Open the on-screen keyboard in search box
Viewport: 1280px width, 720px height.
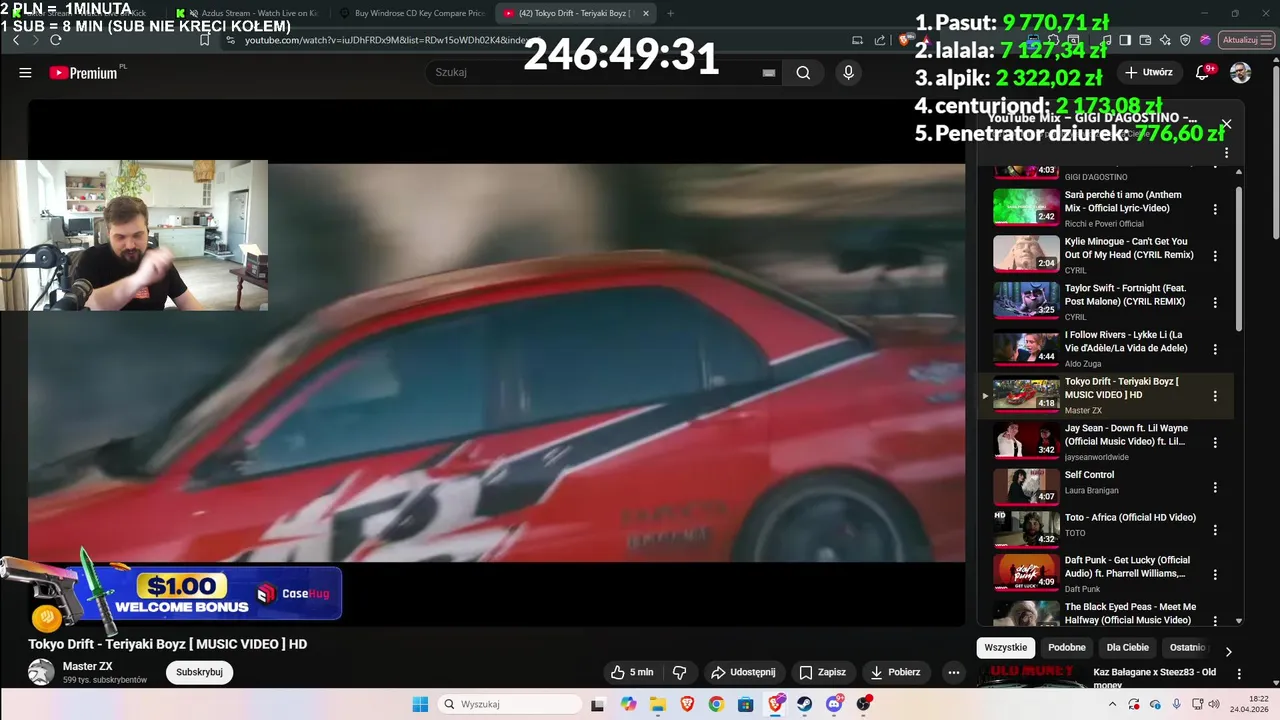[x=769, y=73]
